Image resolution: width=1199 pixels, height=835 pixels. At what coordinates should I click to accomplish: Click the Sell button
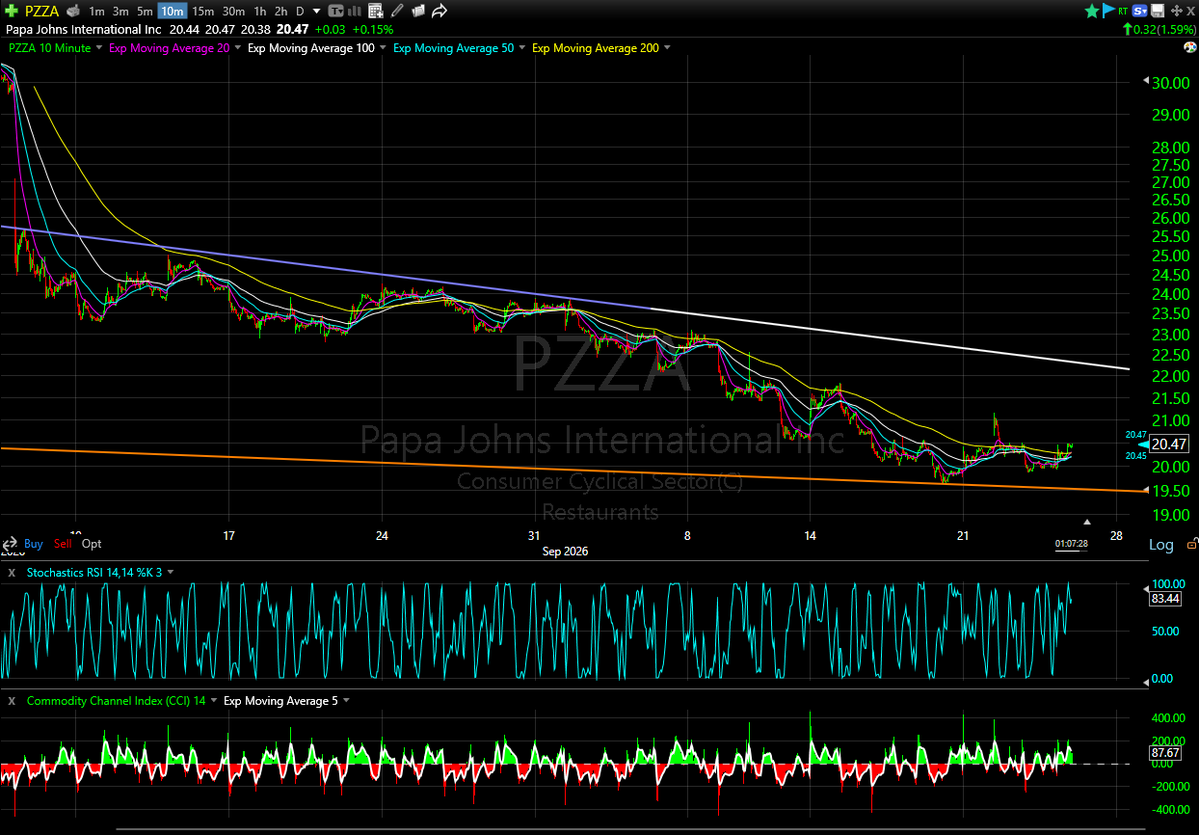click(x=63, y=544)
